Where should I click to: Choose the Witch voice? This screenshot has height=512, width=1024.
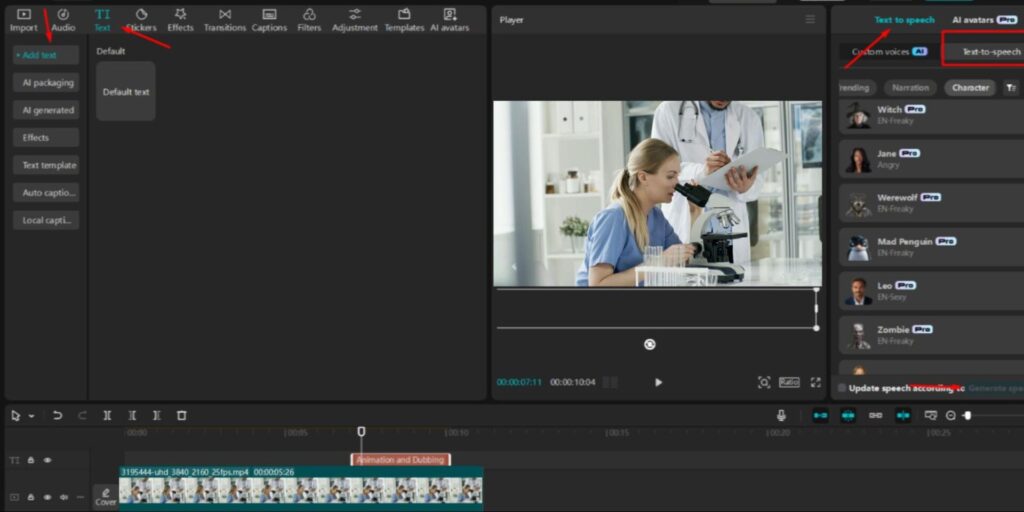931,115
